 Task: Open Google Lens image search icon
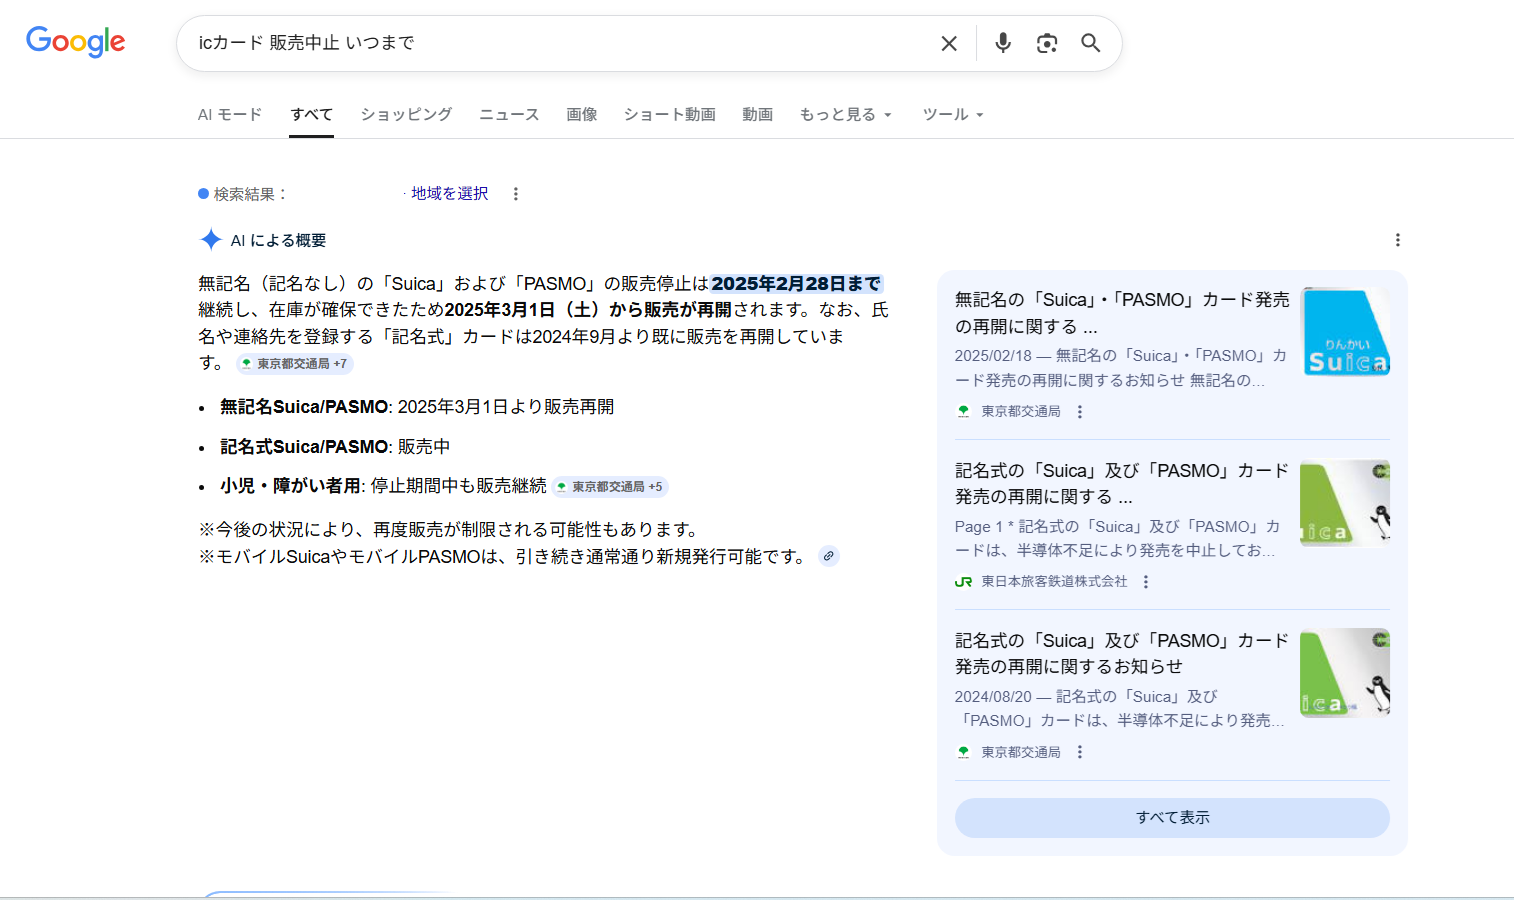(1047, 43)
